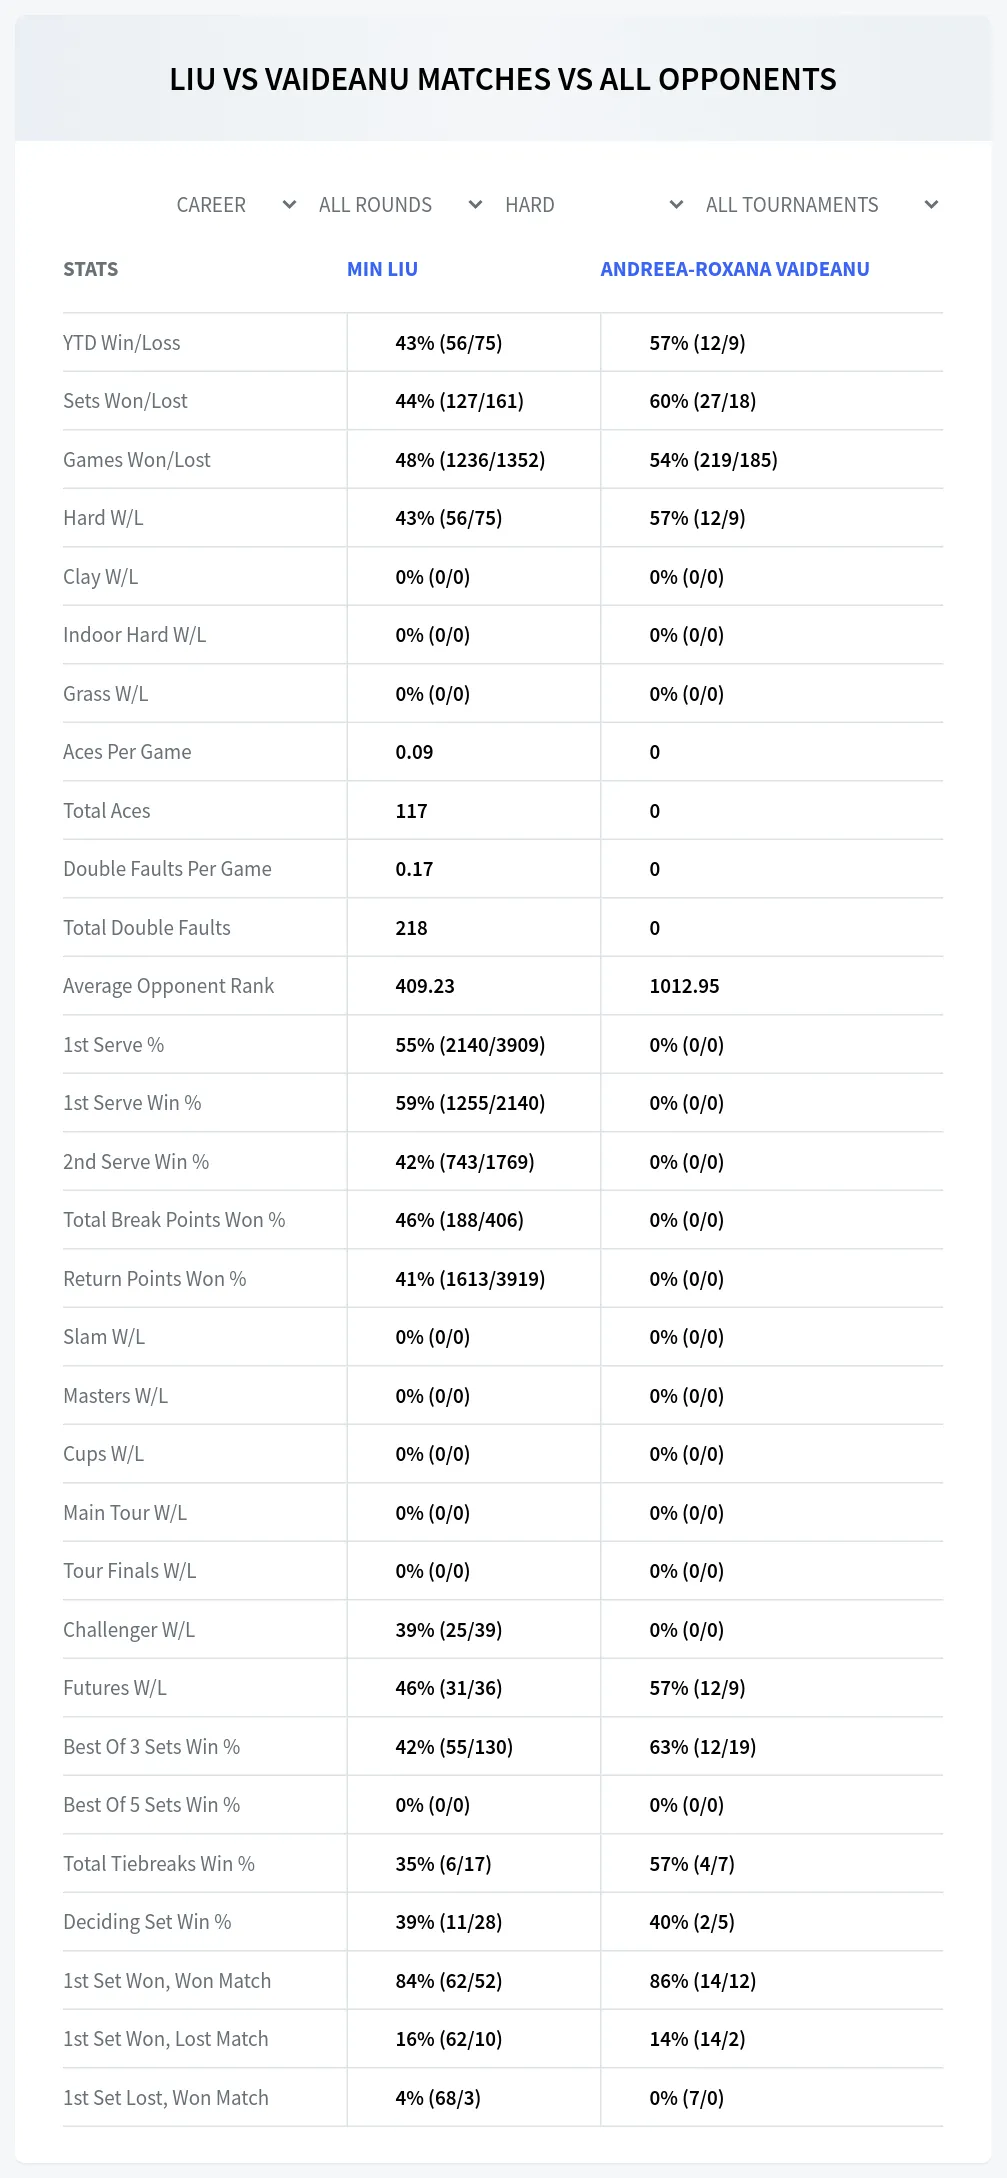Expand the ALL TOURNAMENTS dropdown
Image resolution: width=1007 pixels, height=2178 pixels.
[820, 205]
